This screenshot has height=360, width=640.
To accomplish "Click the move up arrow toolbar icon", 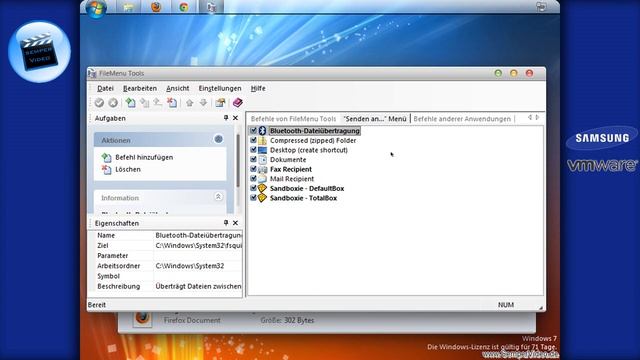I will (189, 103).
